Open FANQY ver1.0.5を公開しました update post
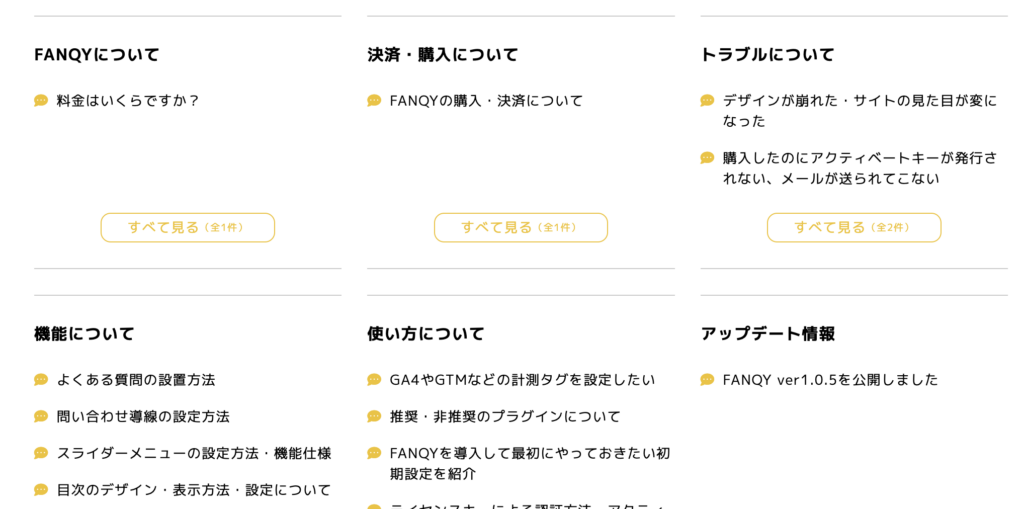The image size is (1024, 509). (x=830, y=380)
